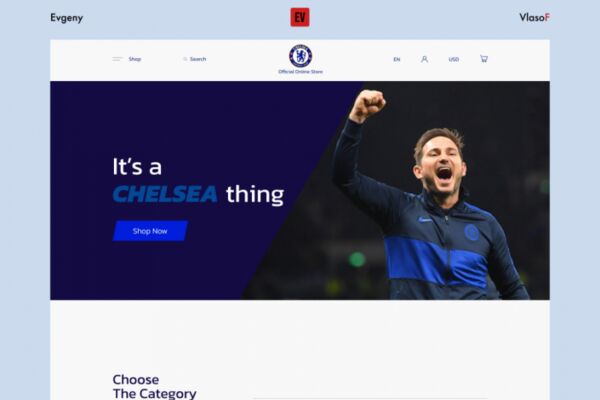Viewport: 600px width, 400px height.
Task: Click the Shop menu label
Action: [x=135, y=59]
